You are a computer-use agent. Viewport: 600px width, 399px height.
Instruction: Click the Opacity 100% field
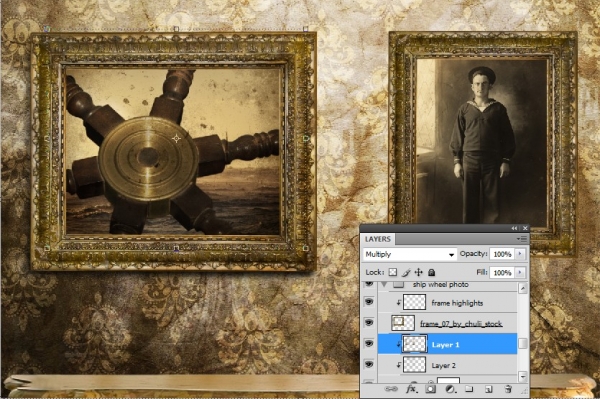[x=502, y=254]
